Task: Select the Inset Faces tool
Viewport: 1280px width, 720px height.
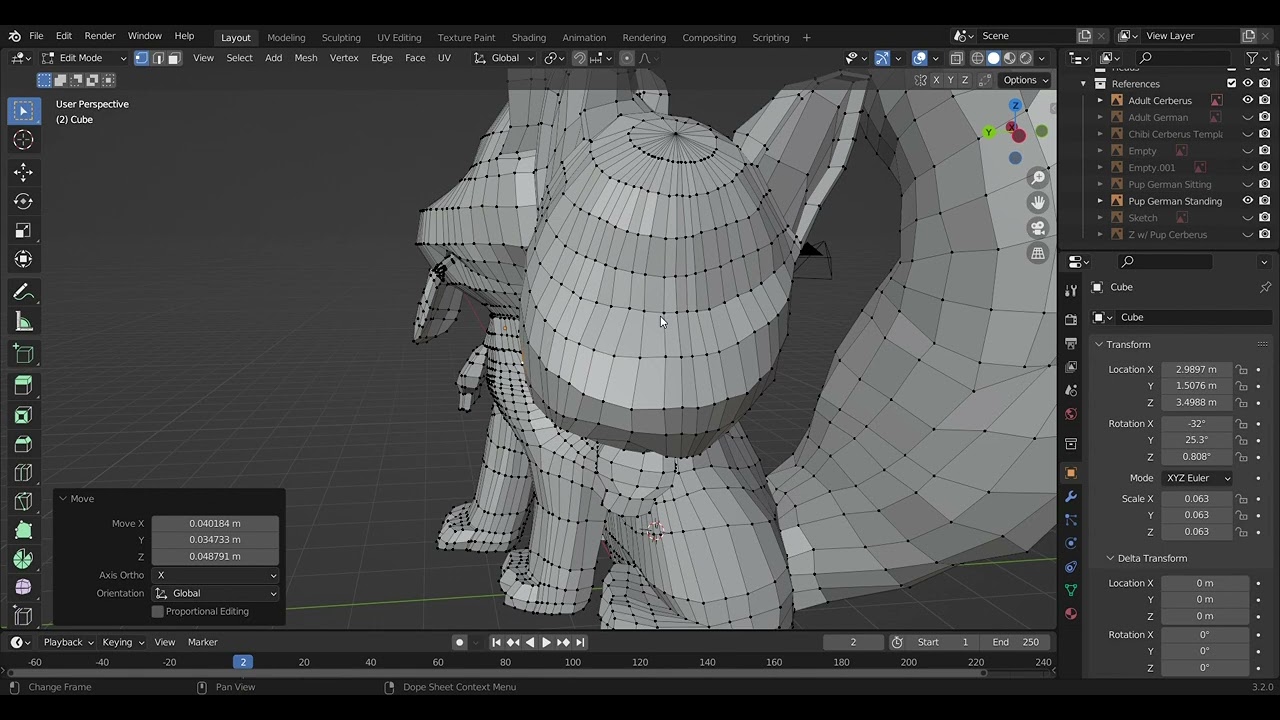Action: [x=23, y=415]
